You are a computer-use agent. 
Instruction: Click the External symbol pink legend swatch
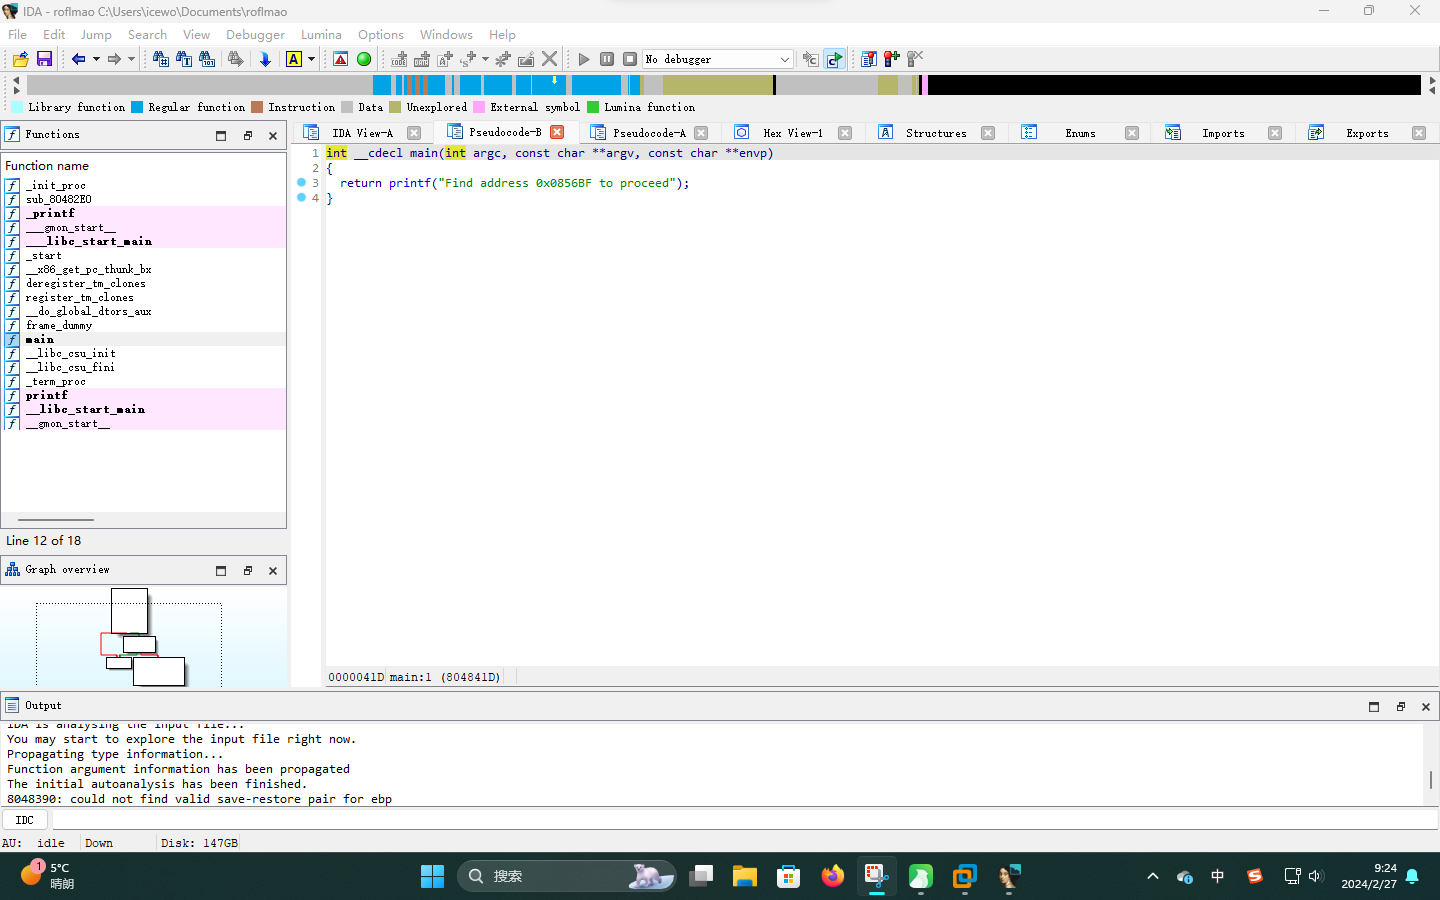479,107
